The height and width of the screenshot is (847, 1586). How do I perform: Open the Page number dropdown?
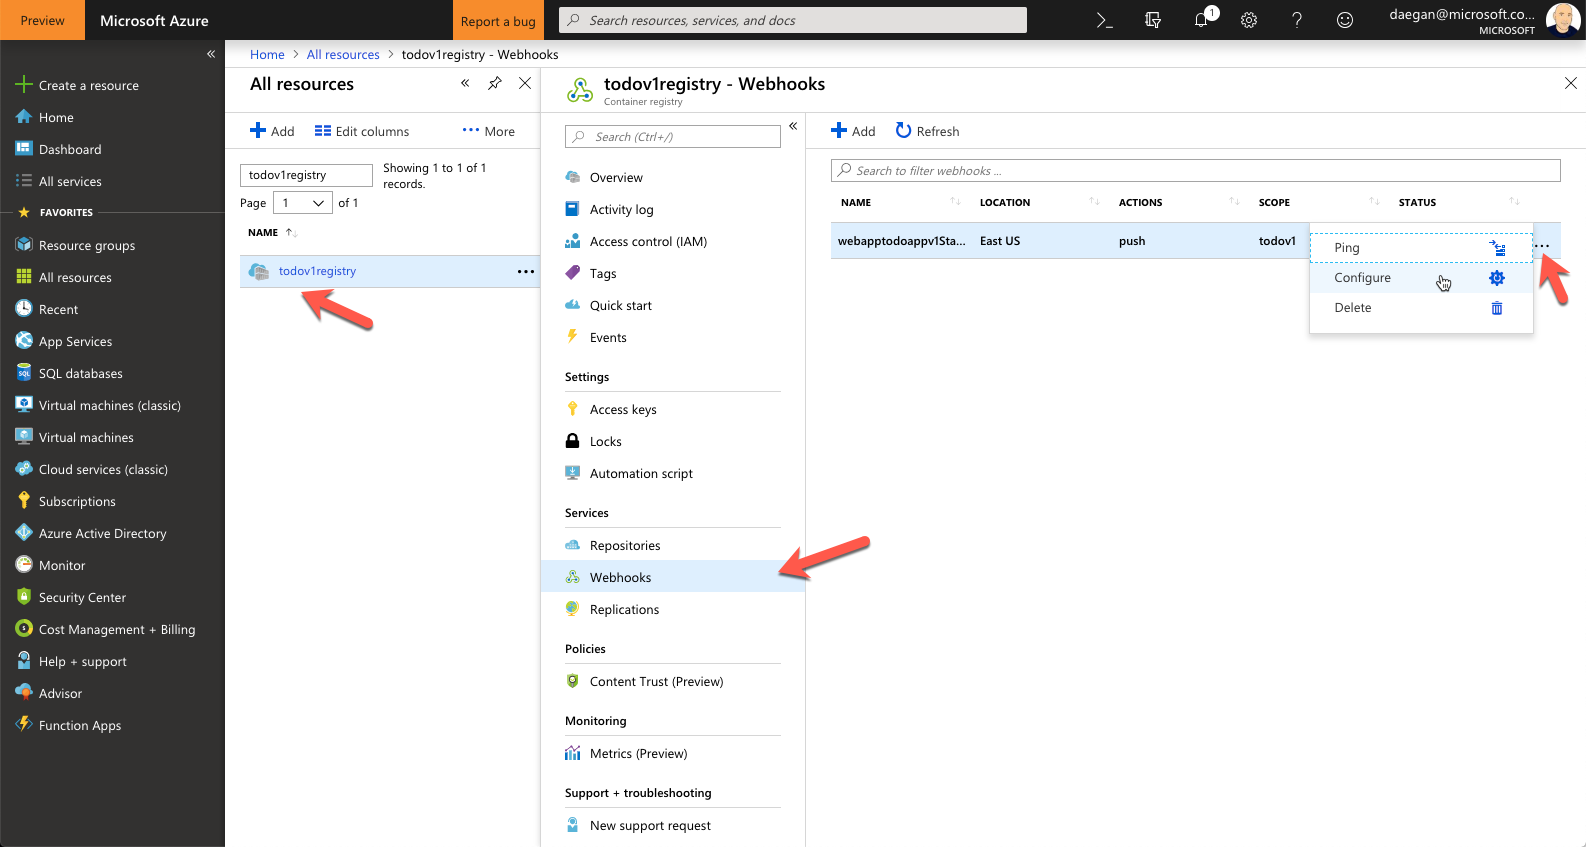pyautogui.click(x=303, y=203)
